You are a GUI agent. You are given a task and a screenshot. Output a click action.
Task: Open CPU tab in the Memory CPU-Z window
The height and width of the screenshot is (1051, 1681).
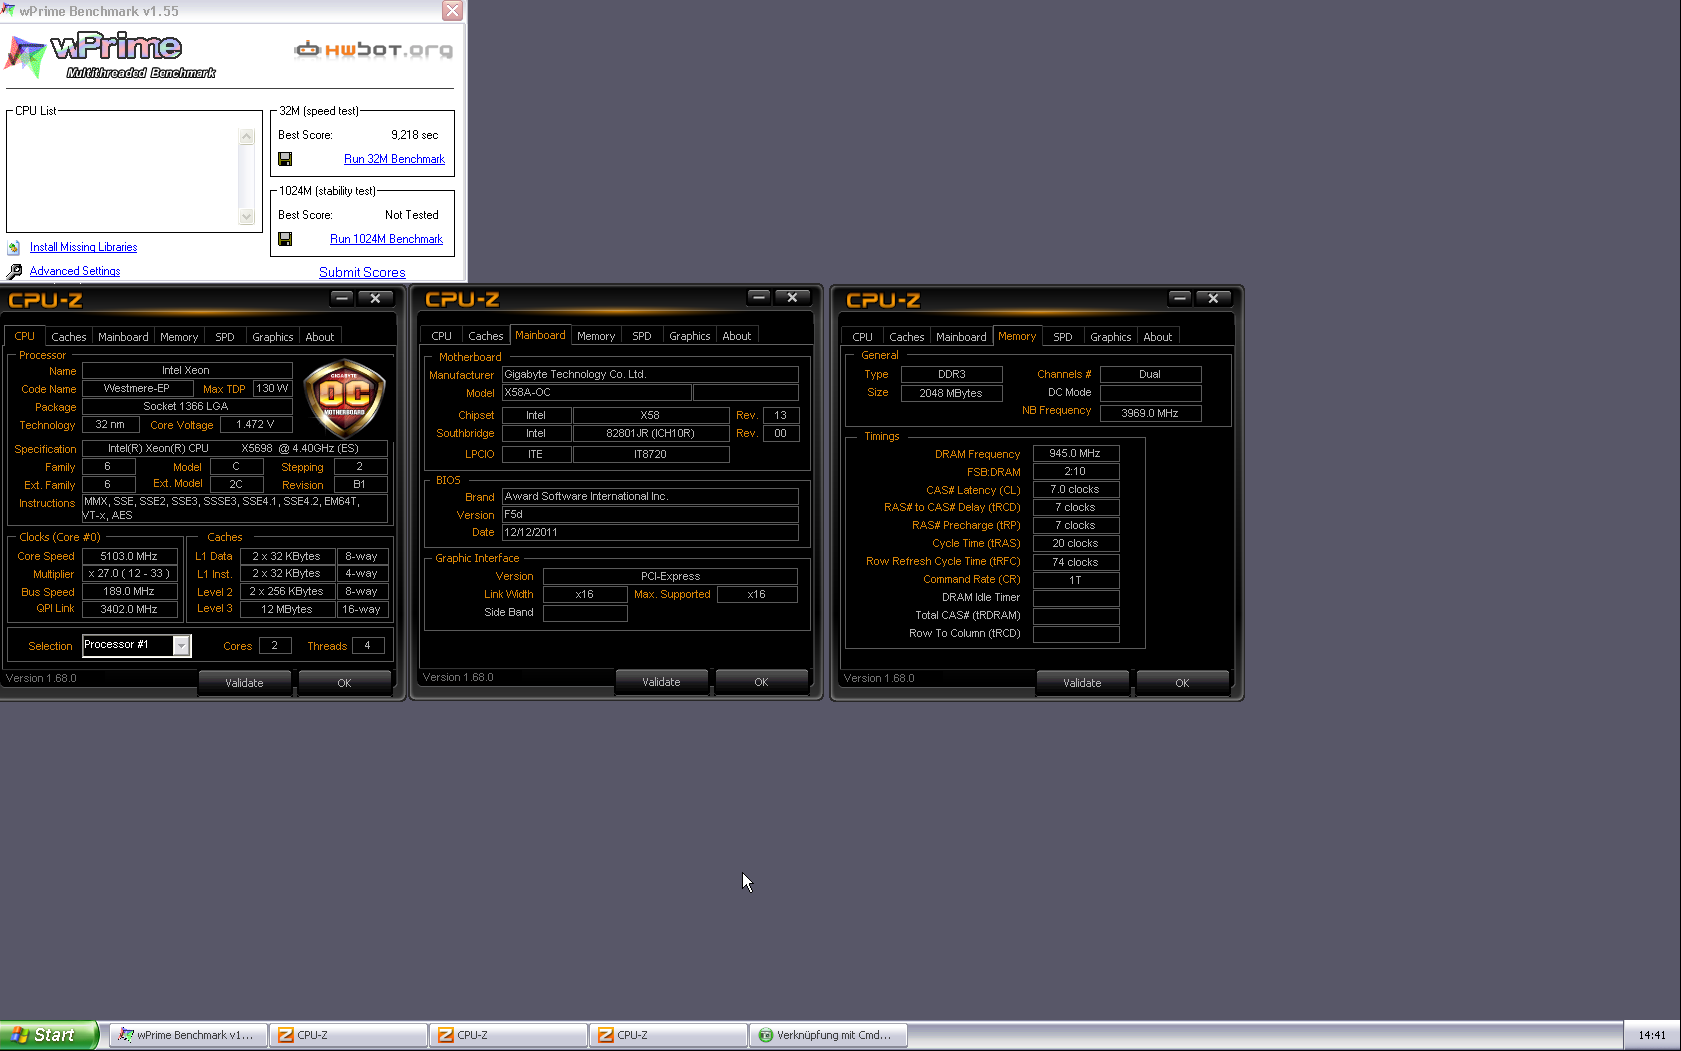pyautogui.click(x=863, y=337)
